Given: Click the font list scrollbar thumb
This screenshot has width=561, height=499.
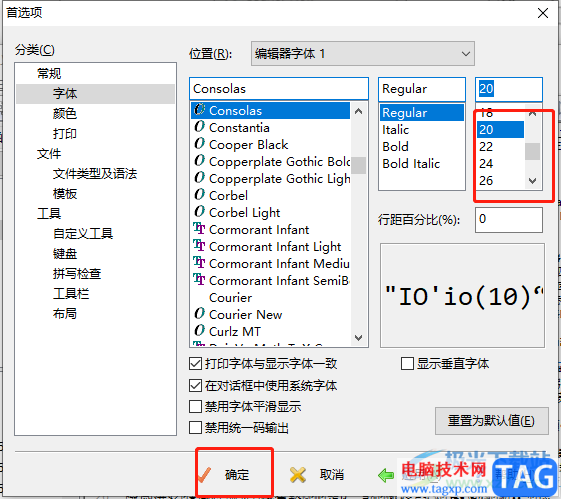Looking at the screenshot, I should [358, 165].
